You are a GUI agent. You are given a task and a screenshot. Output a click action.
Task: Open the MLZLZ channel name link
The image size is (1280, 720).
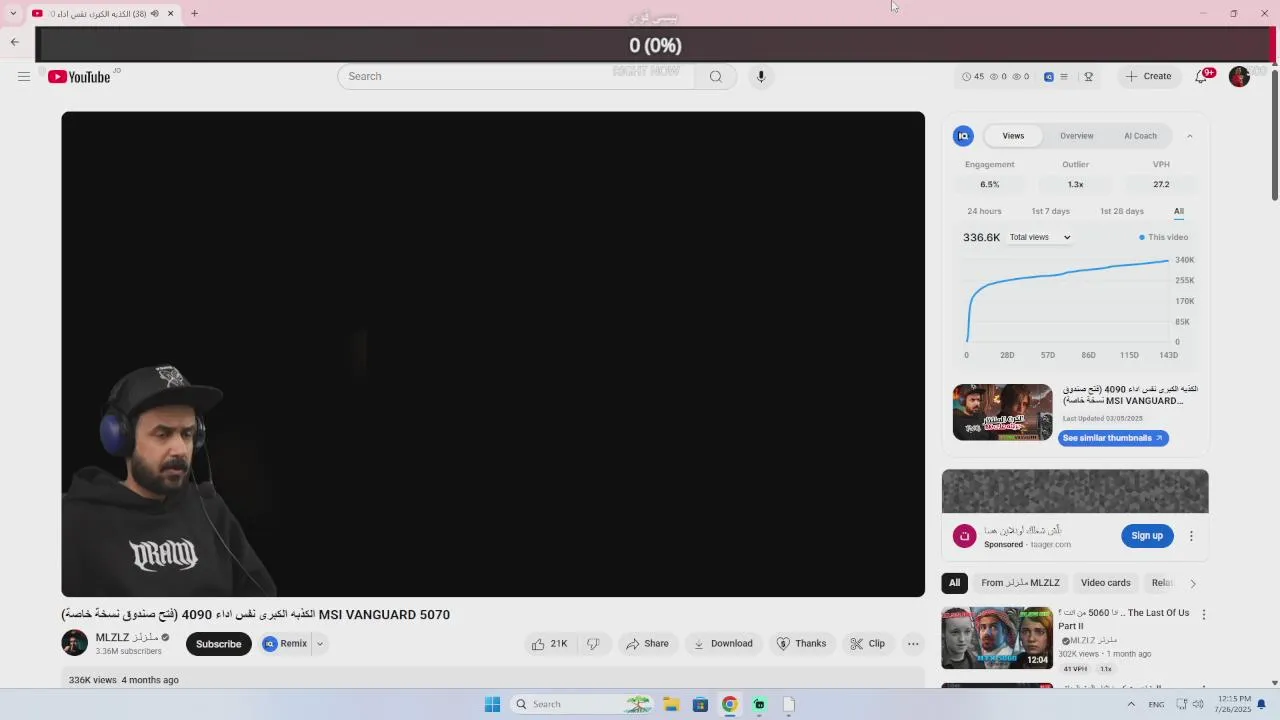[127, 637]
